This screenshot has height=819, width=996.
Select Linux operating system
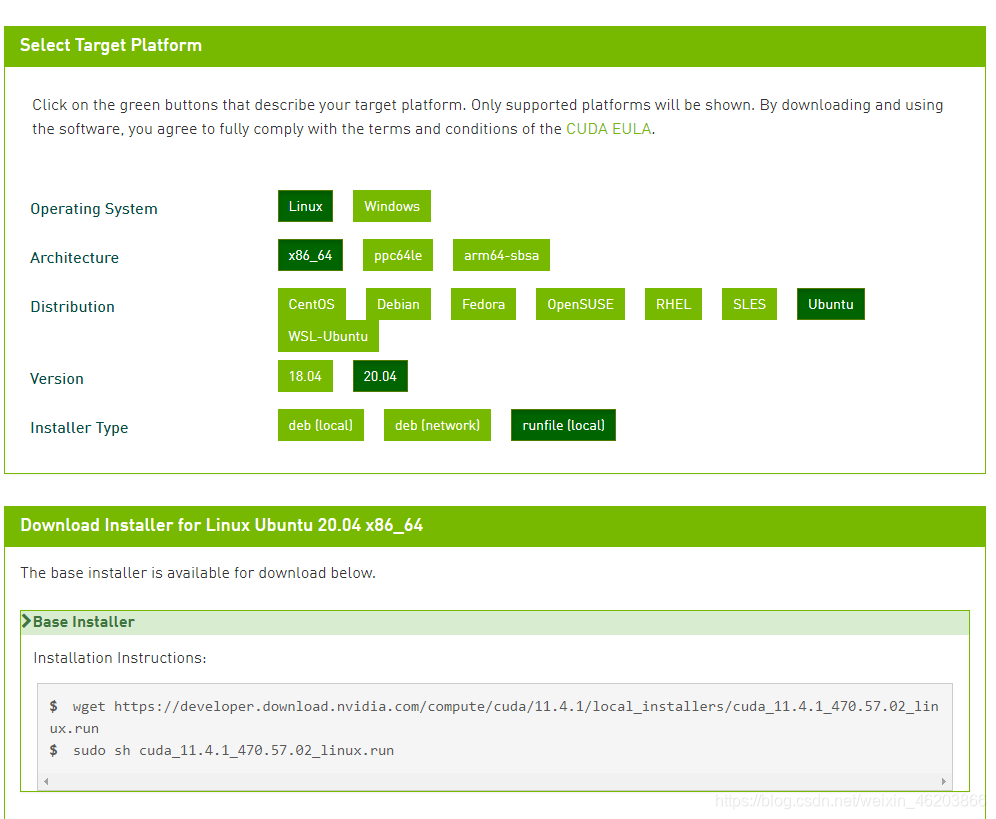[x=305, y=206]
